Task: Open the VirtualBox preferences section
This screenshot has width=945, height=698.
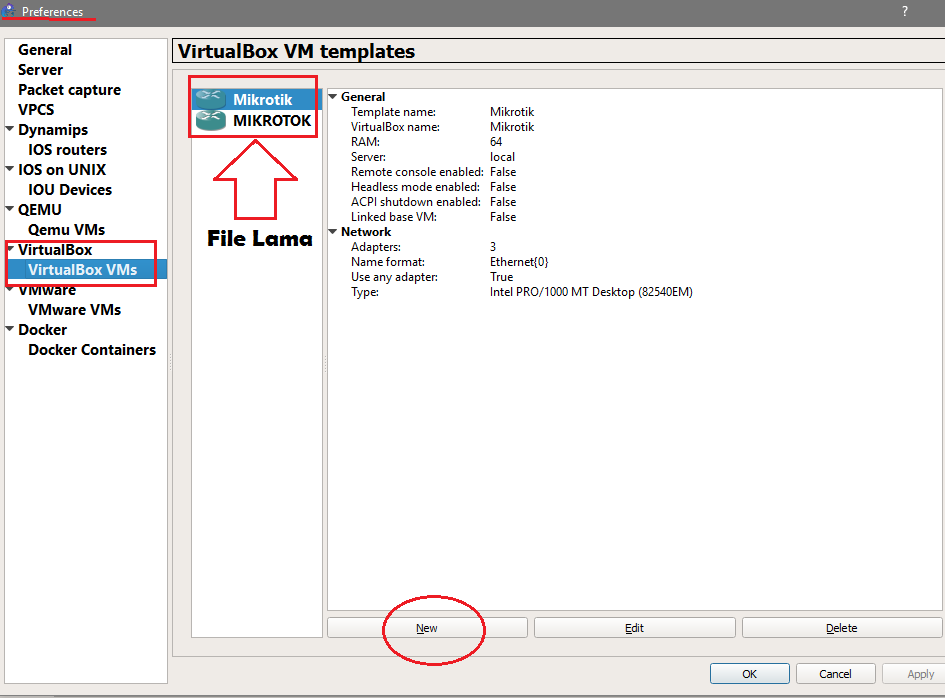Action: click(55, 250)
